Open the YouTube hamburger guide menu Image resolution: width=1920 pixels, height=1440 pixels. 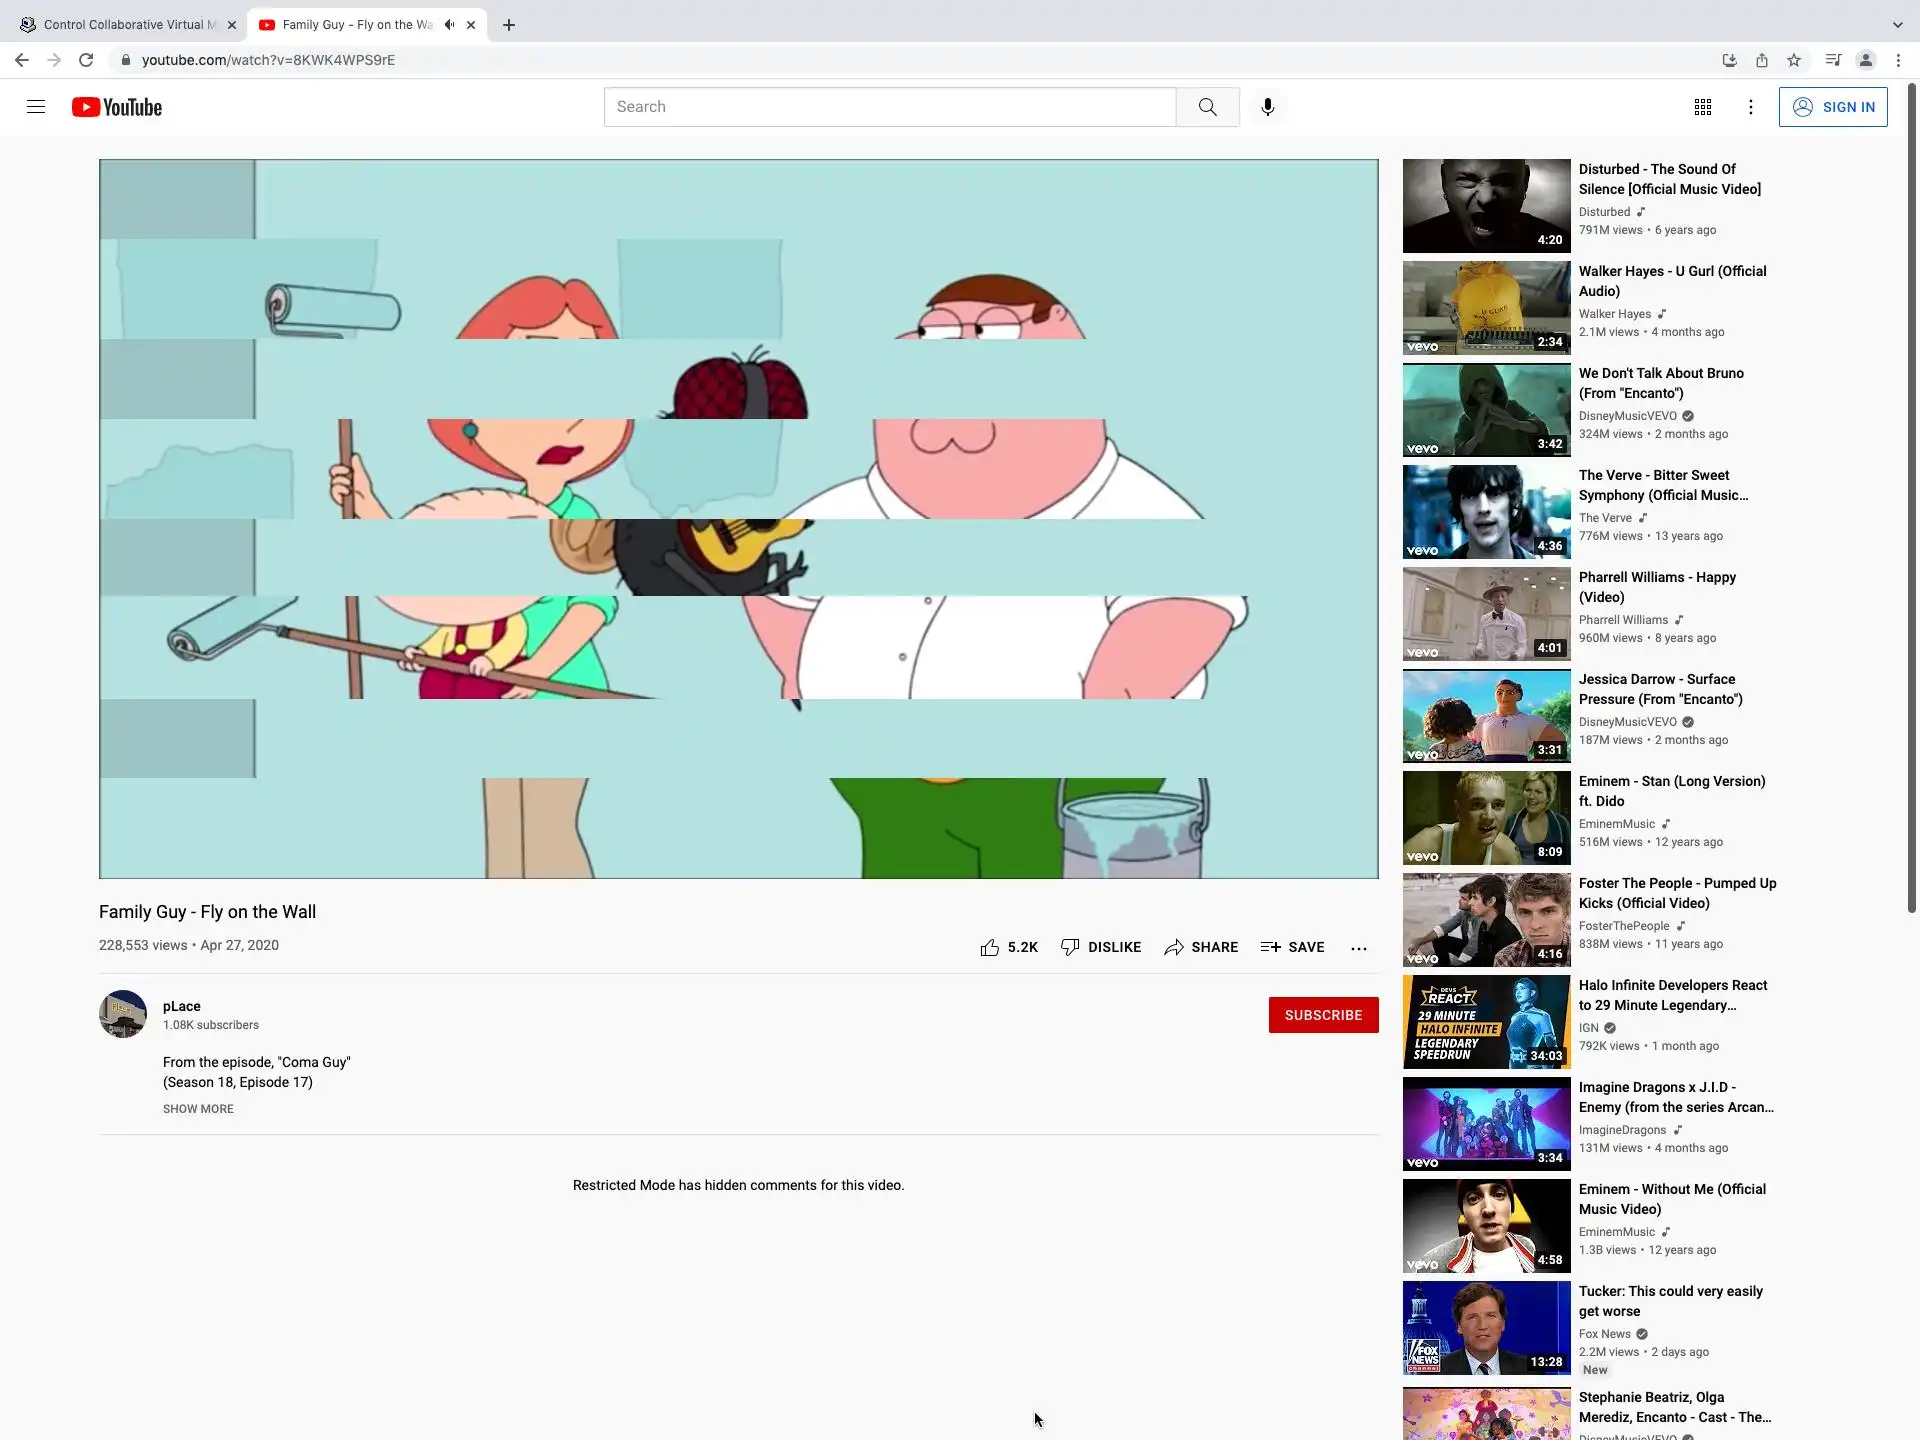coord(36,107)
